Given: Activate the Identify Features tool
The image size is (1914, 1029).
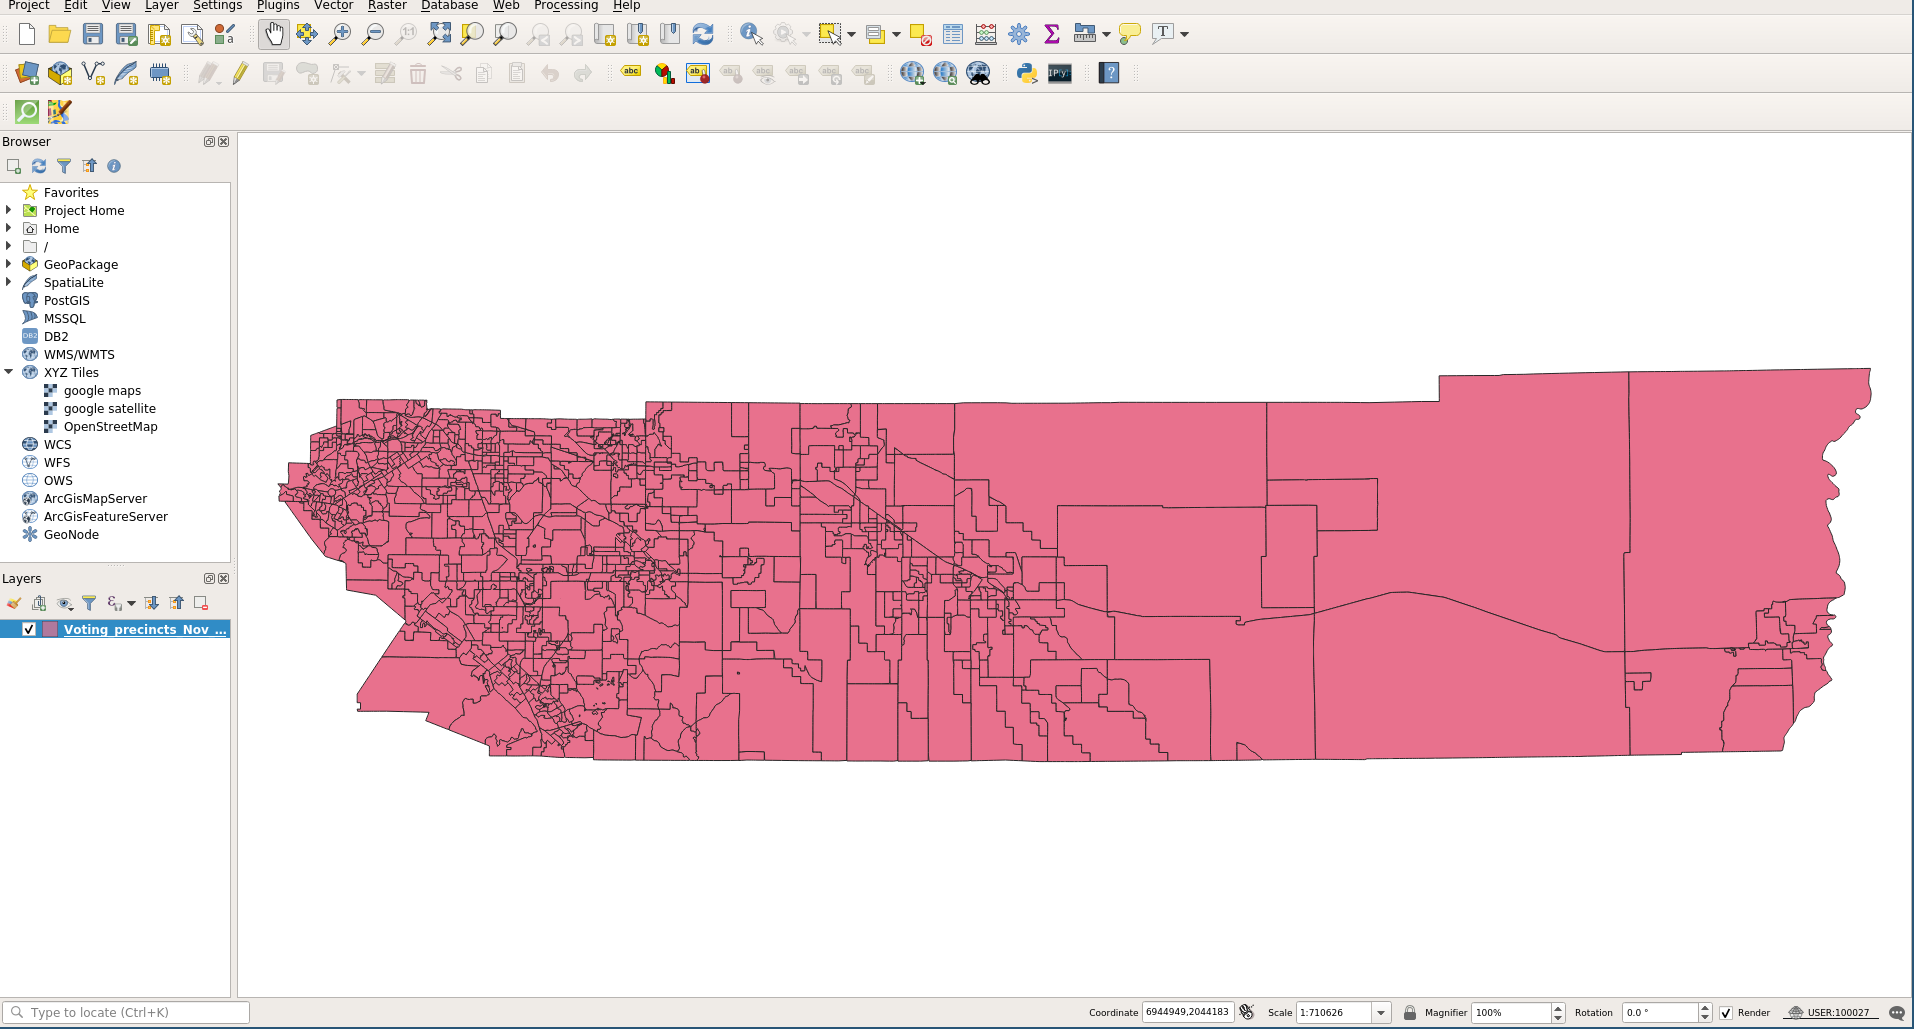Looking at the screenshot, I should pyautogui.click(x=750, y=33).
